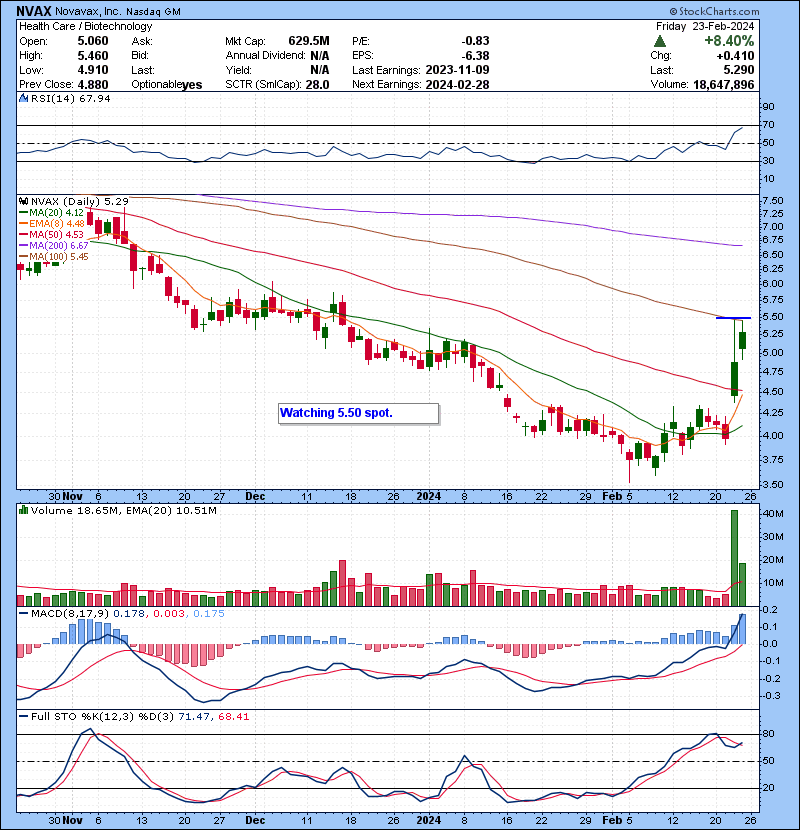800x830 pixels.
Task: Click the +8.40% percent change
Action: coord(729,41)
